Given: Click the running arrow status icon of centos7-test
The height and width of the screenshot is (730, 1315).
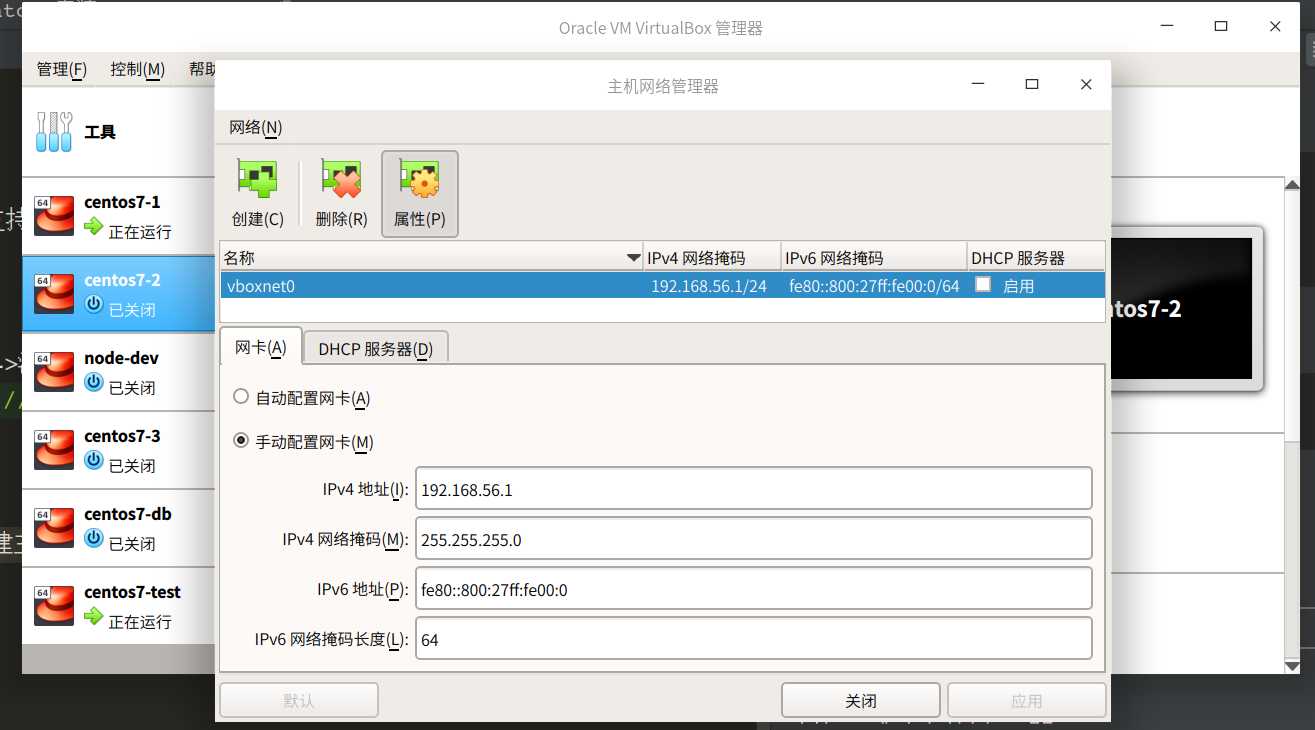Looking at the screenshot, I should pyautogui.click(x=94, y=616).
